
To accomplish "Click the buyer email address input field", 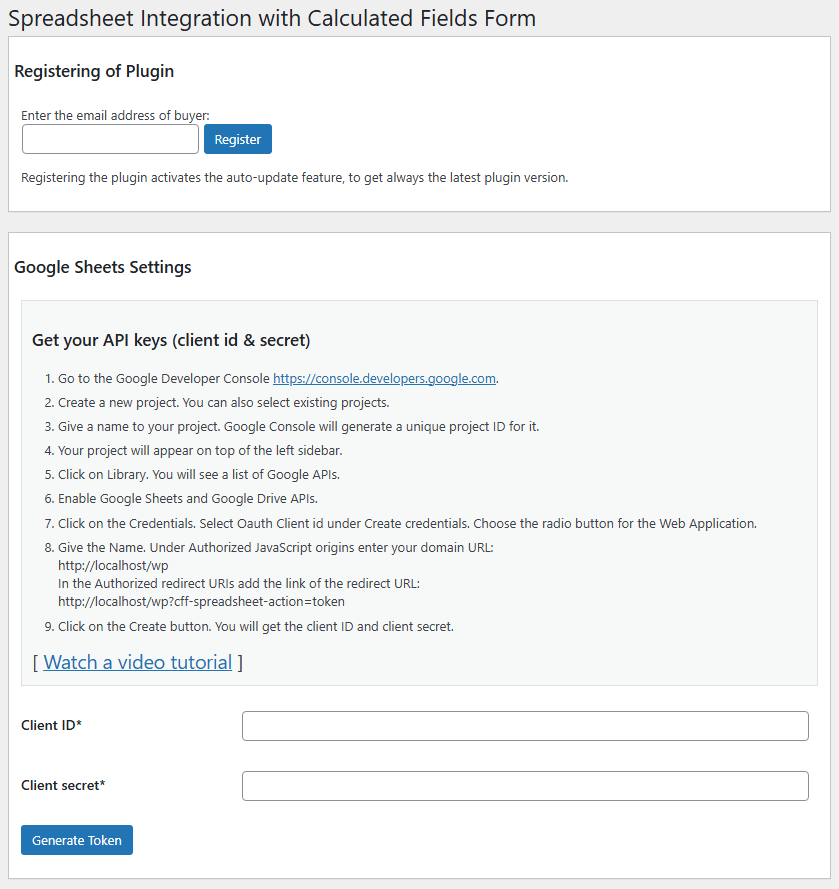I will 110,139.
